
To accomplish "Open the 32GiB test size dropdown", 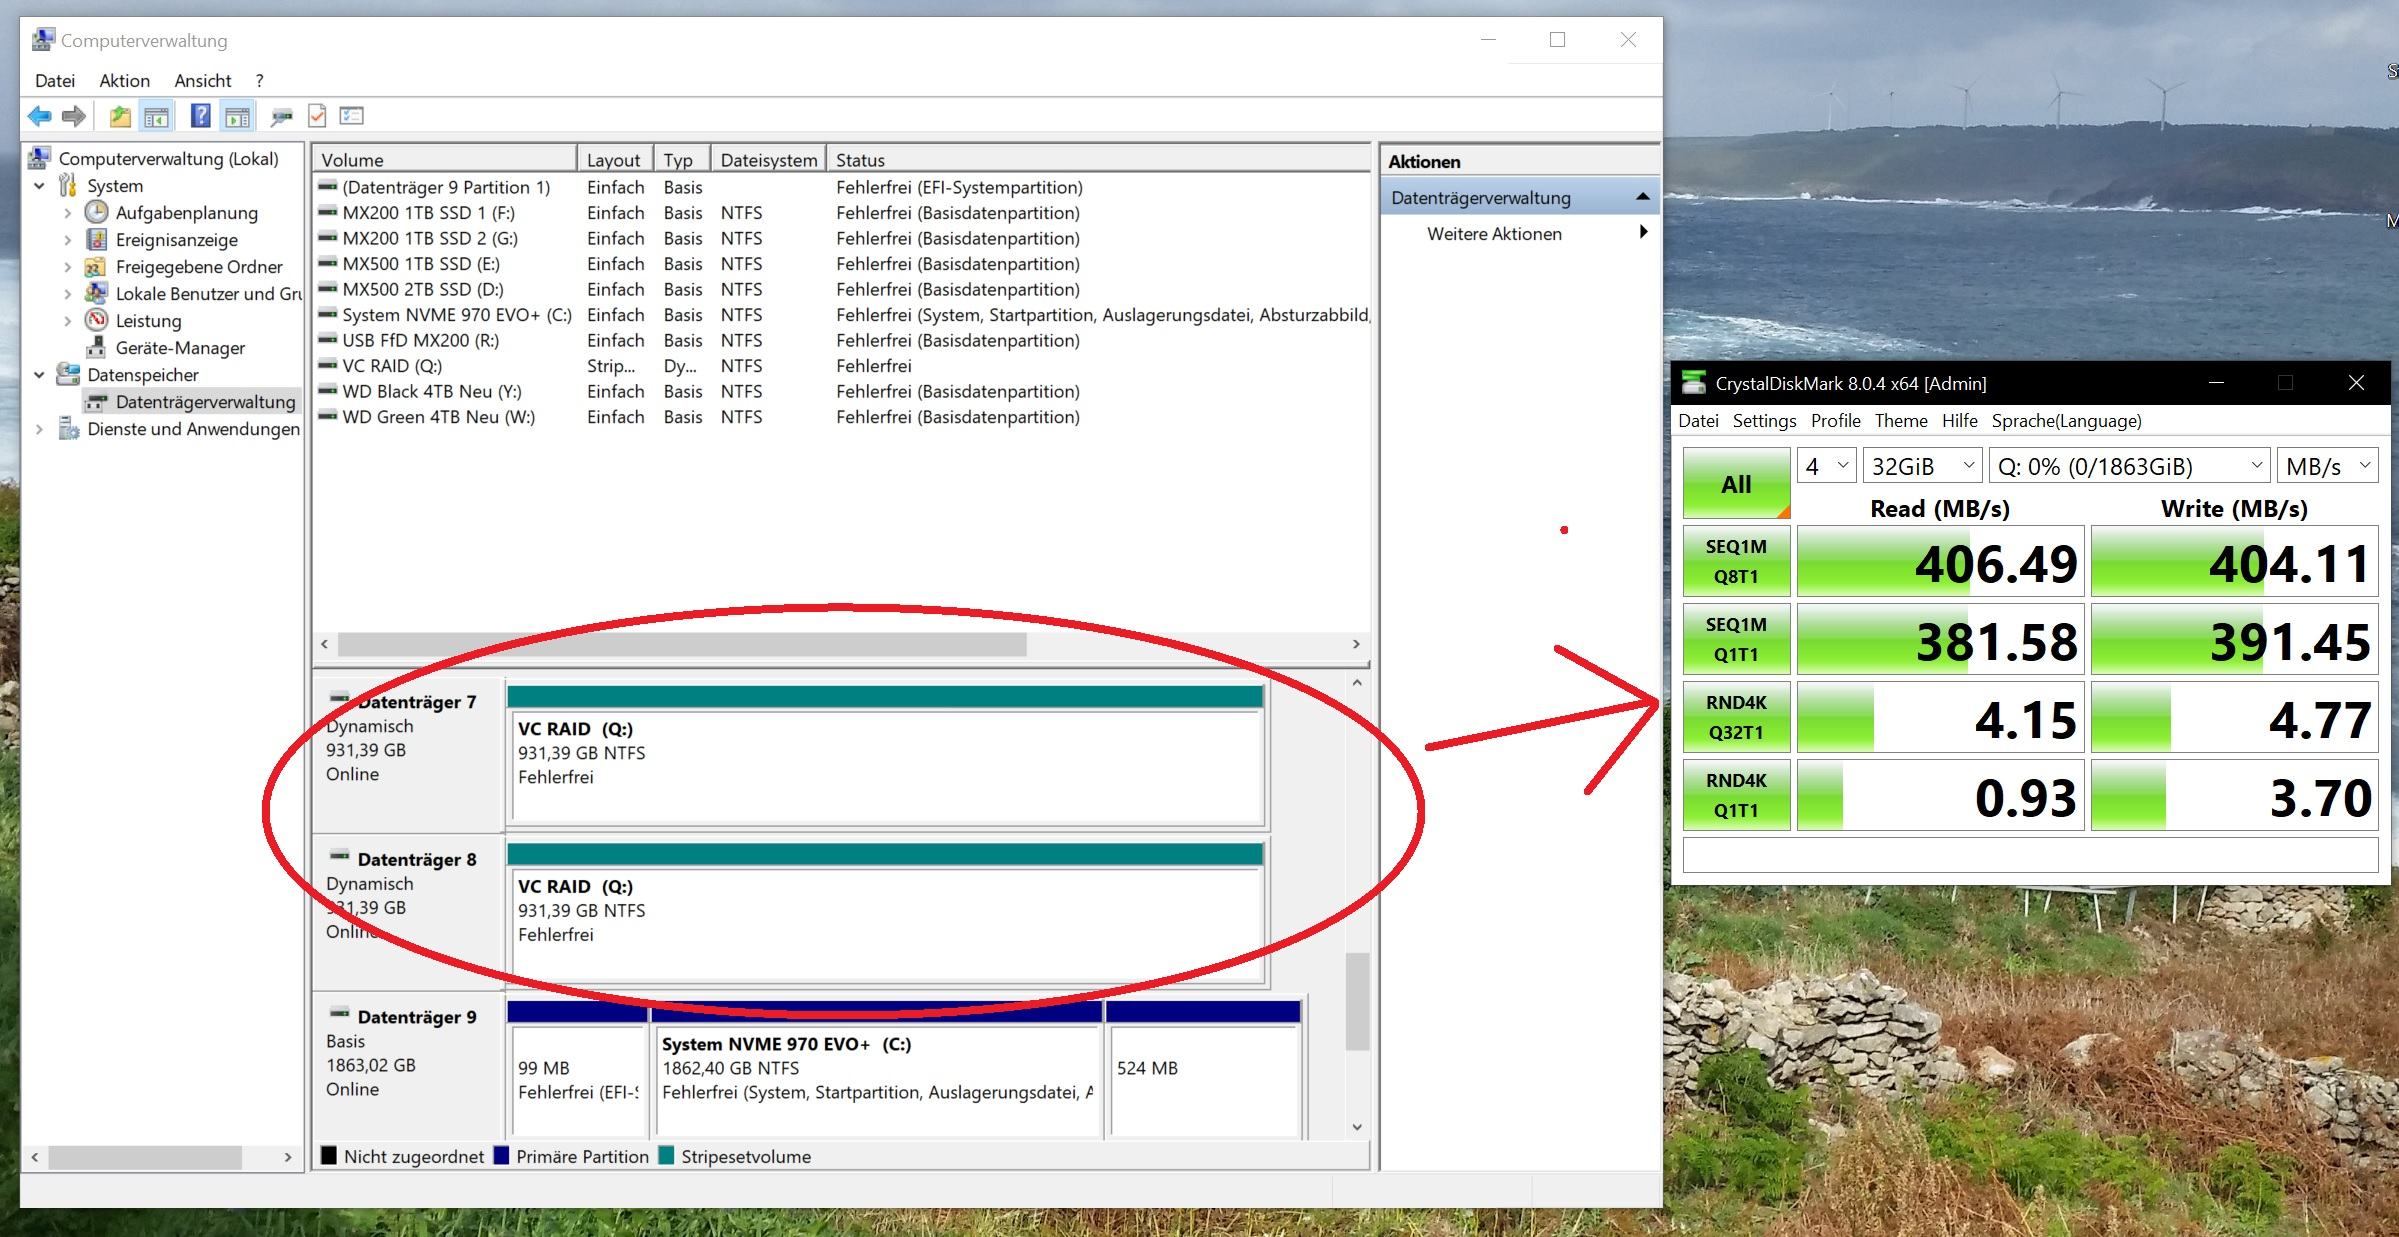I will [x=1922, y=466].
